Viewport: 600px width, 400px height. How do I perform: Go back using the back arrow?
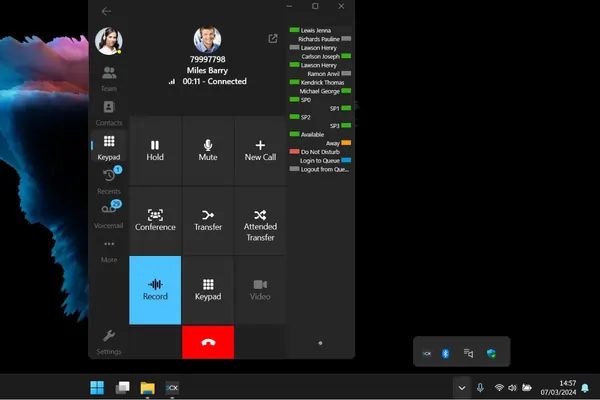[106, 11]
